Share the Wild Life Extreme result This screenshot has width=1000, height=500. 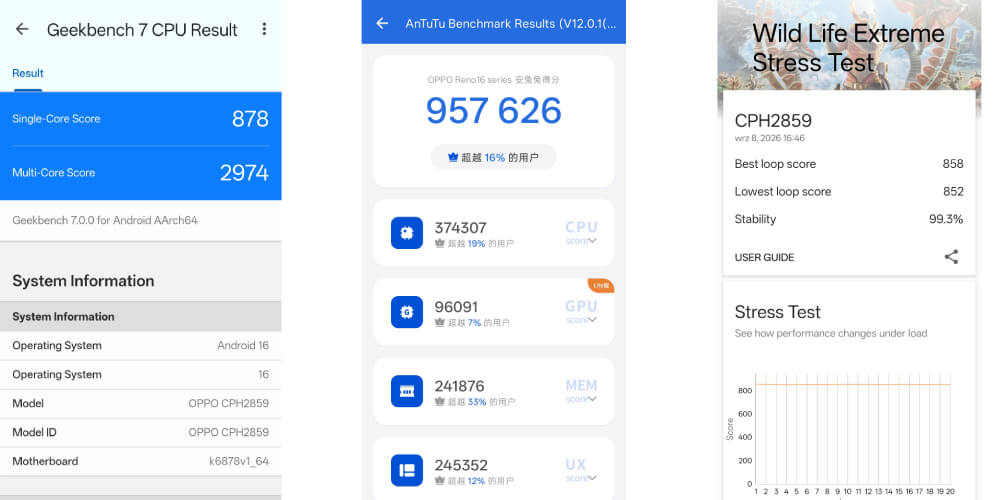coord(951,257)
